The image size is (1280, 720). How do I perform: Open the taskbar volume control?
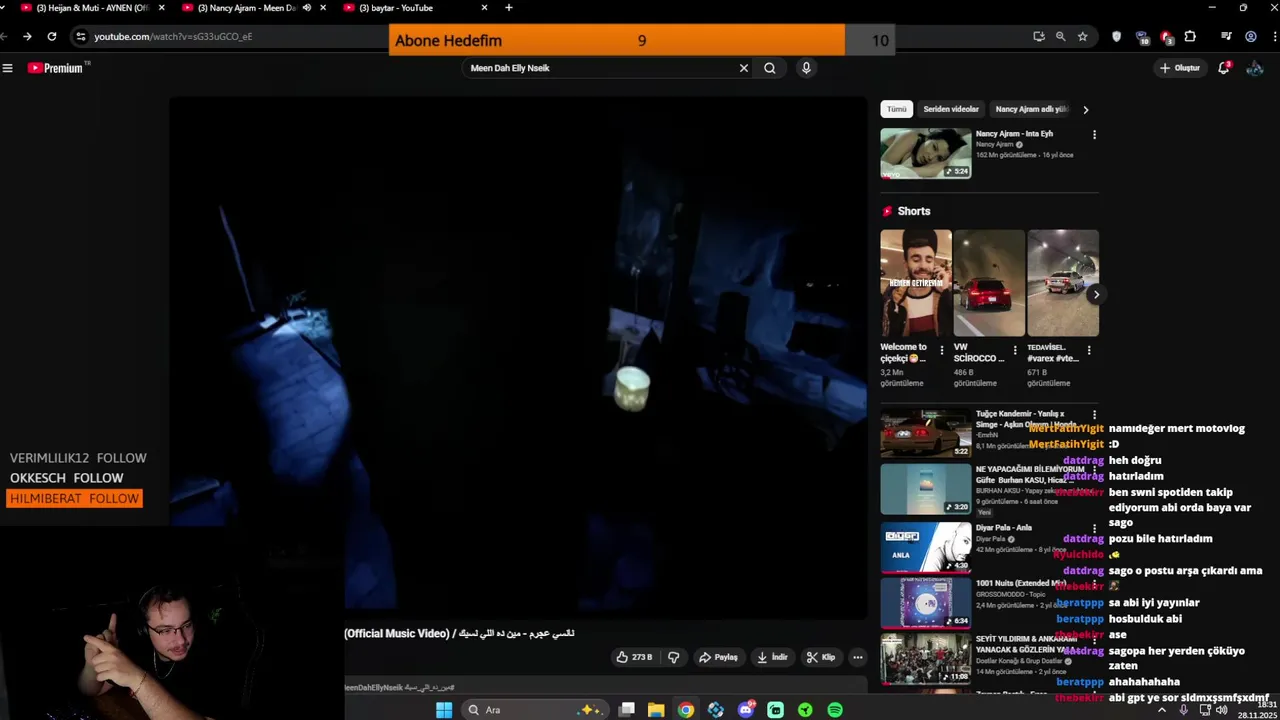click(x=1222, y=710)
